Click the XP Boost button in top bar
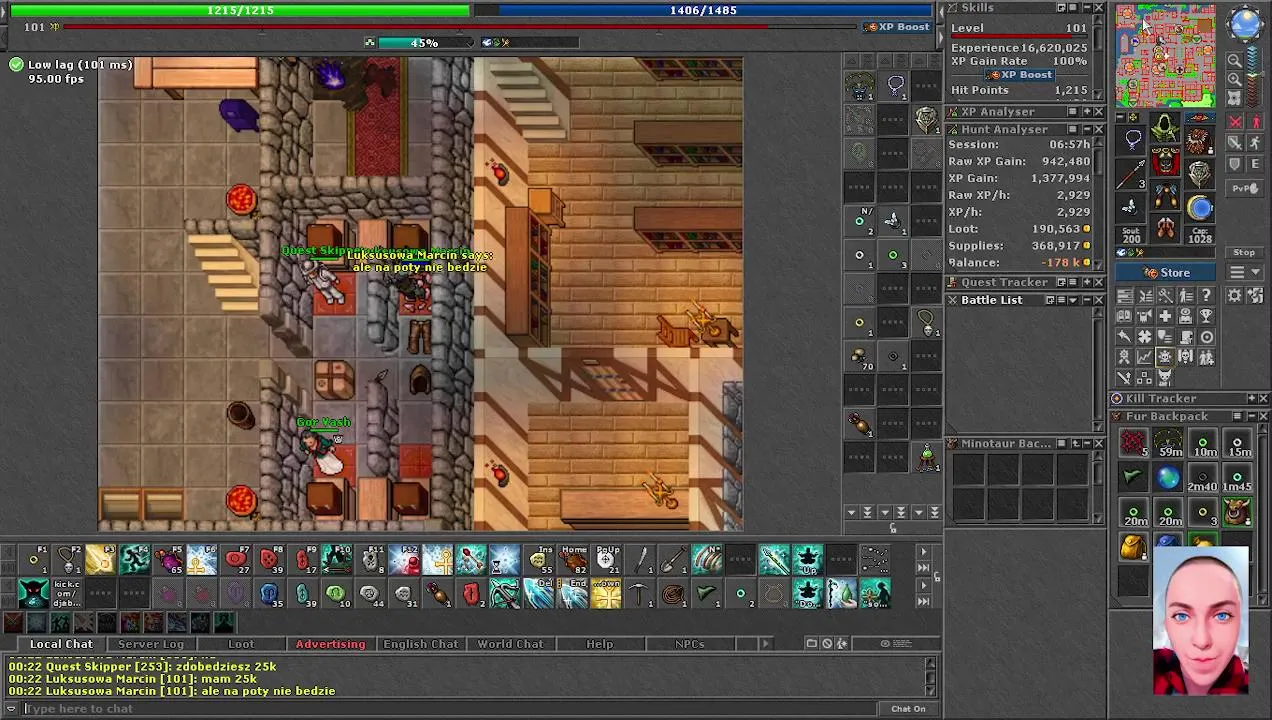Image resolution: width=1272 pixels, height=720 pixels. pyautogui.click(x=898, y=27)
